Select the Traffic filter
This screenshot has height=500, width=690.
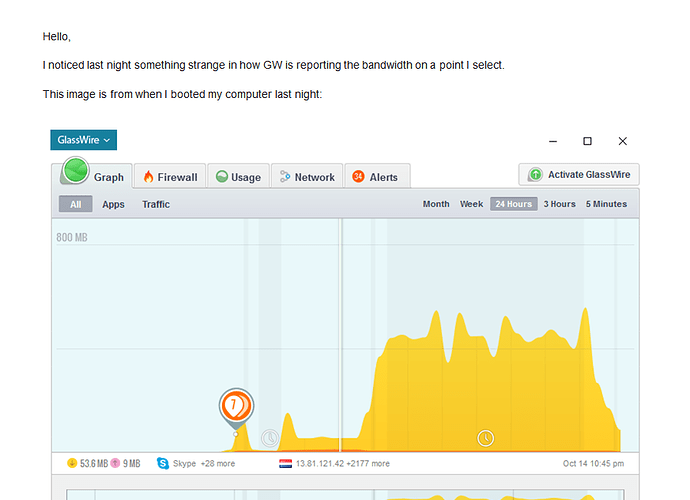pos(156,204)
